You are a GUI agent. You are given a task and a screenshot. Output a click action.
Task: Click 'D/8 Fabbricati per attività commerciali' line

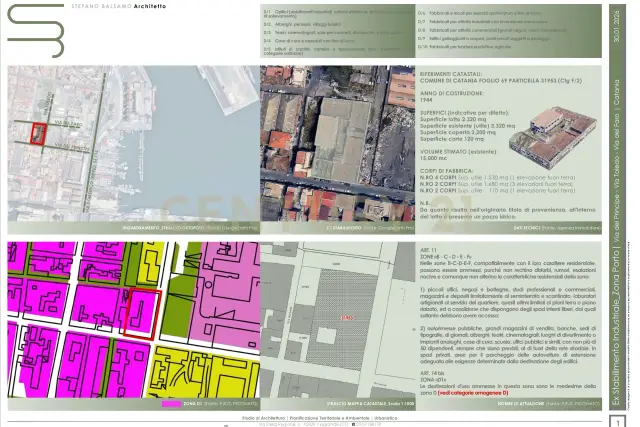492,30
